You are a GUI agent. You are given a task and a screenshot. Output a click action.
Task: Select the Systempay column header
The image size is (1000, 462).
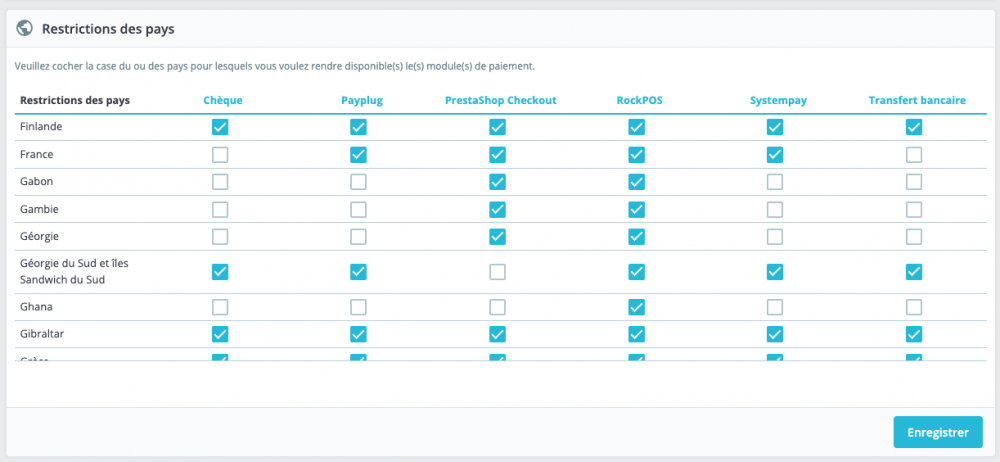pos(778,100)
